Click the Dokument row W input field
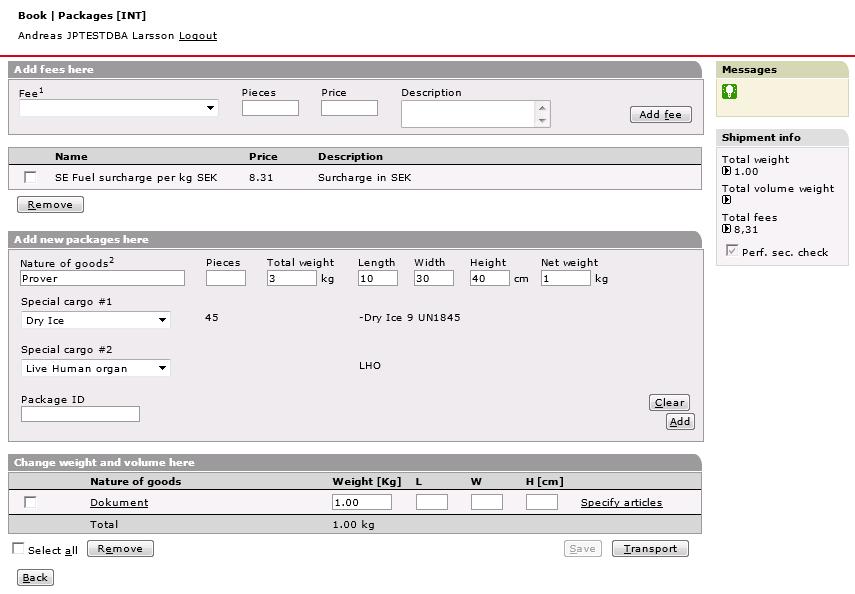 coord(487,502)
